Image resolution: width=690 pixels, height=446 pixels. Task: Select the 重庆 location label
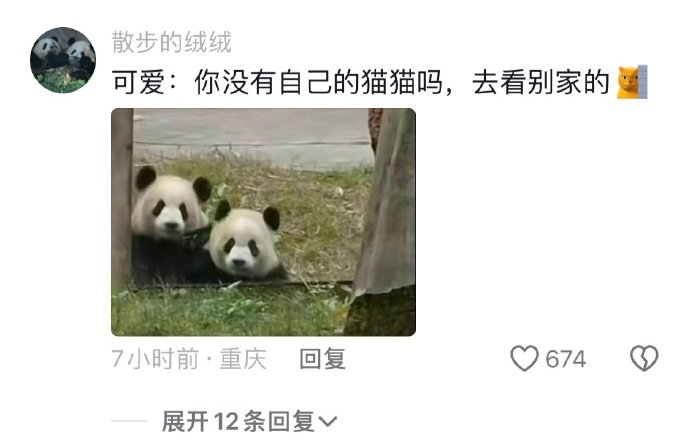tap(243, 359)
